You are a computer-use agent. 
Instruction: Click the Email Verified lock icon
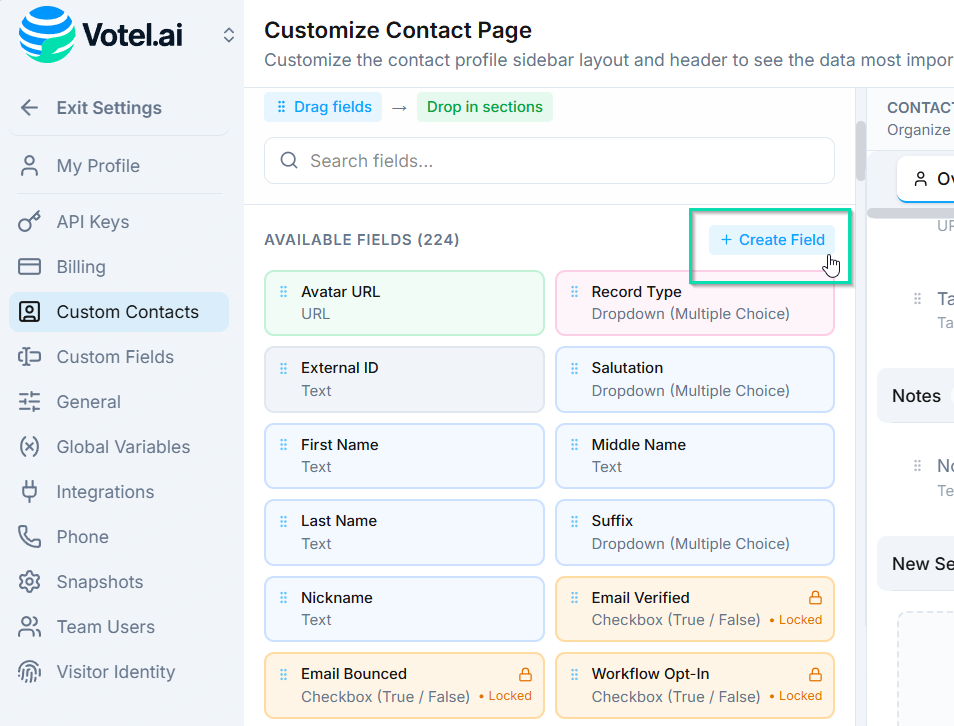pos(815,598)
